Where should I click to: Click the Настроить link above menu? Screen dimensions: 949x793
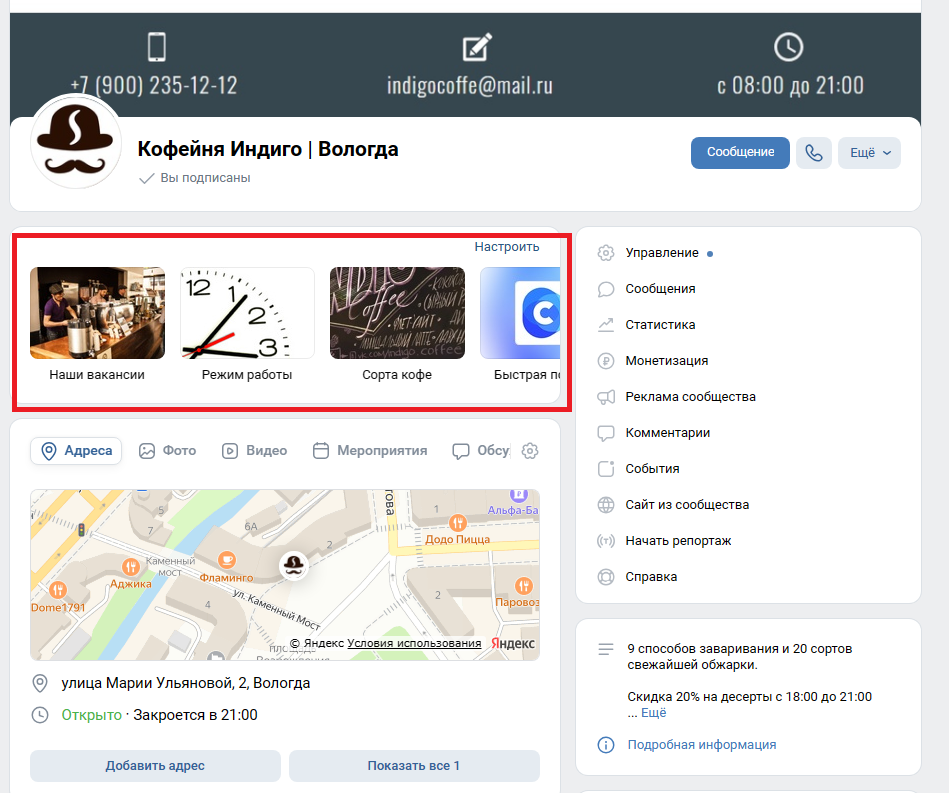507,247
